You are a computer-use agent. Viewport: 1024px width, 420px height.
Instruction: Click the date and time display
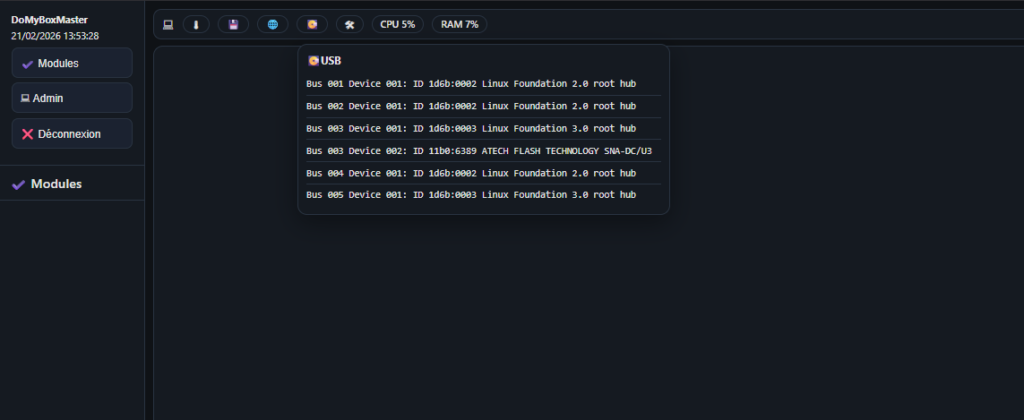[55, 35]
